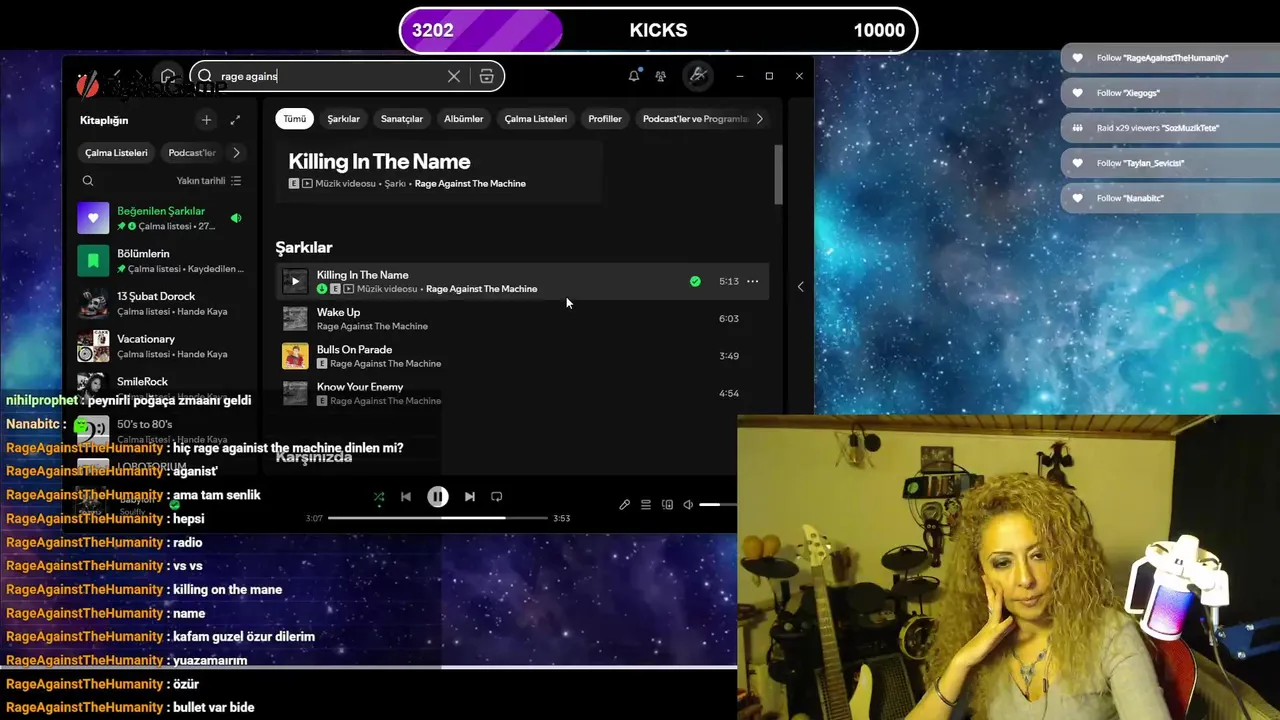Search within library magnifier icon

pyautogui.click(x=88, y=181)
